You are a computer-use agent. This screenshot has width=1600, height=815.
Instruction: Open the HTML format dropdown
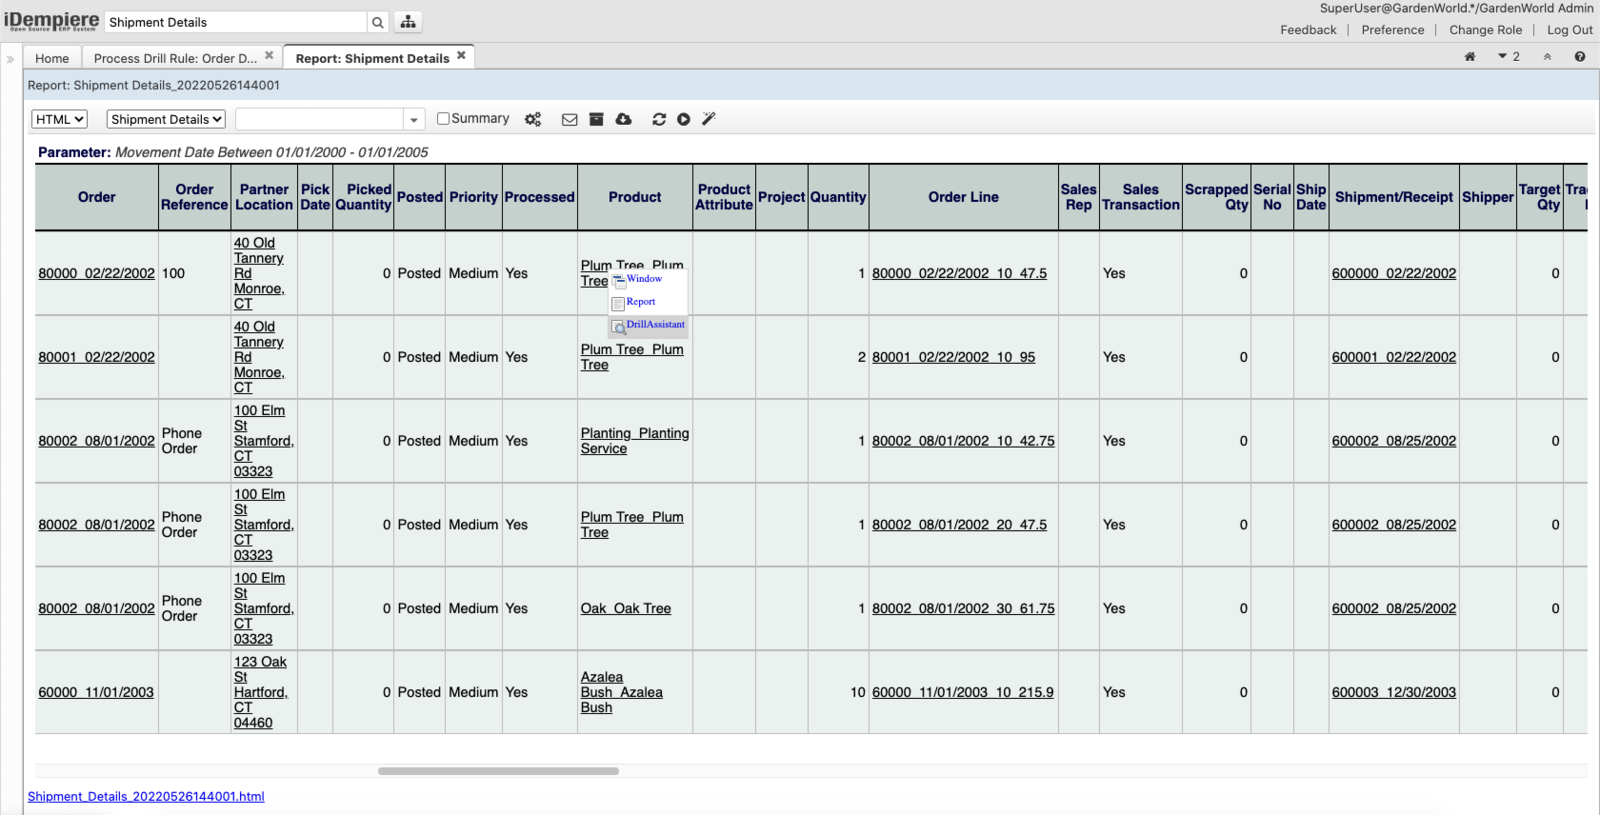pos(60,119)
